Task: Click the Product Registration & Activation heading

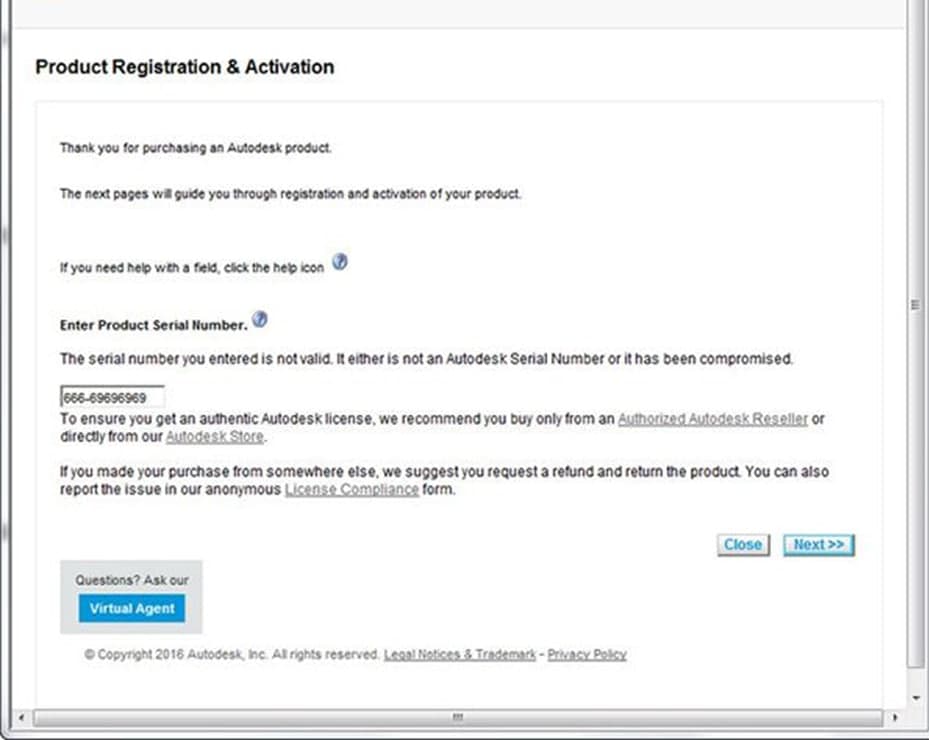Action: click(x=185, y=67)
